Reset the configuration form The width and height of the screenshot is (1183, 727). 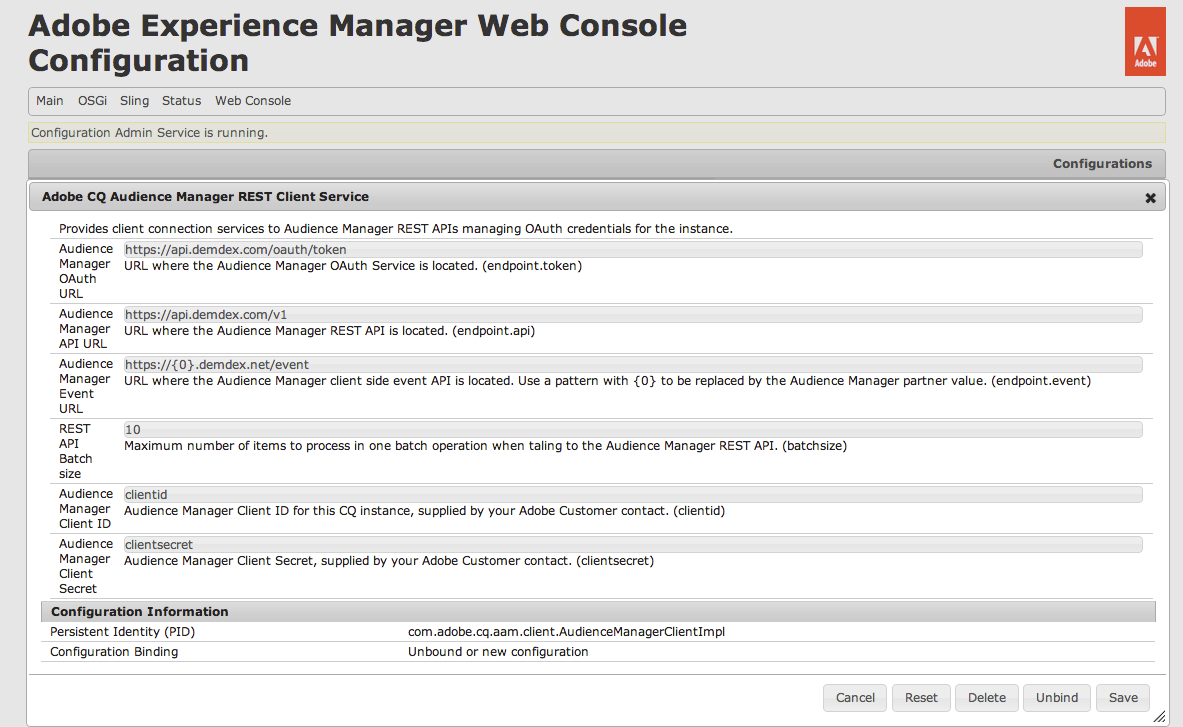point(920,697)
